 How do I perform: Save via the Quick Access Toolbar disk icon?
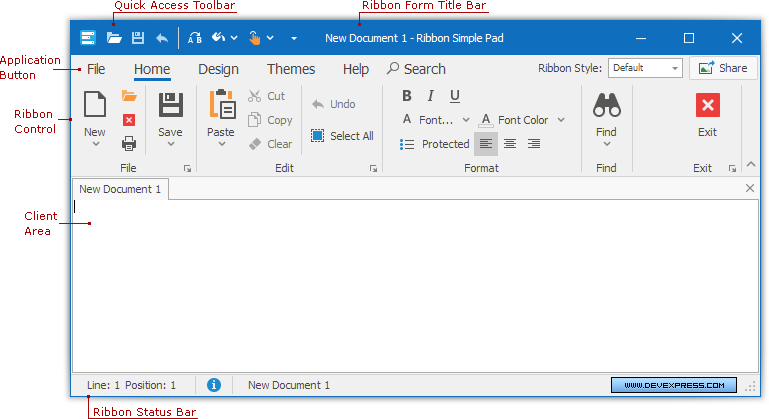click(x=138, y=38)
